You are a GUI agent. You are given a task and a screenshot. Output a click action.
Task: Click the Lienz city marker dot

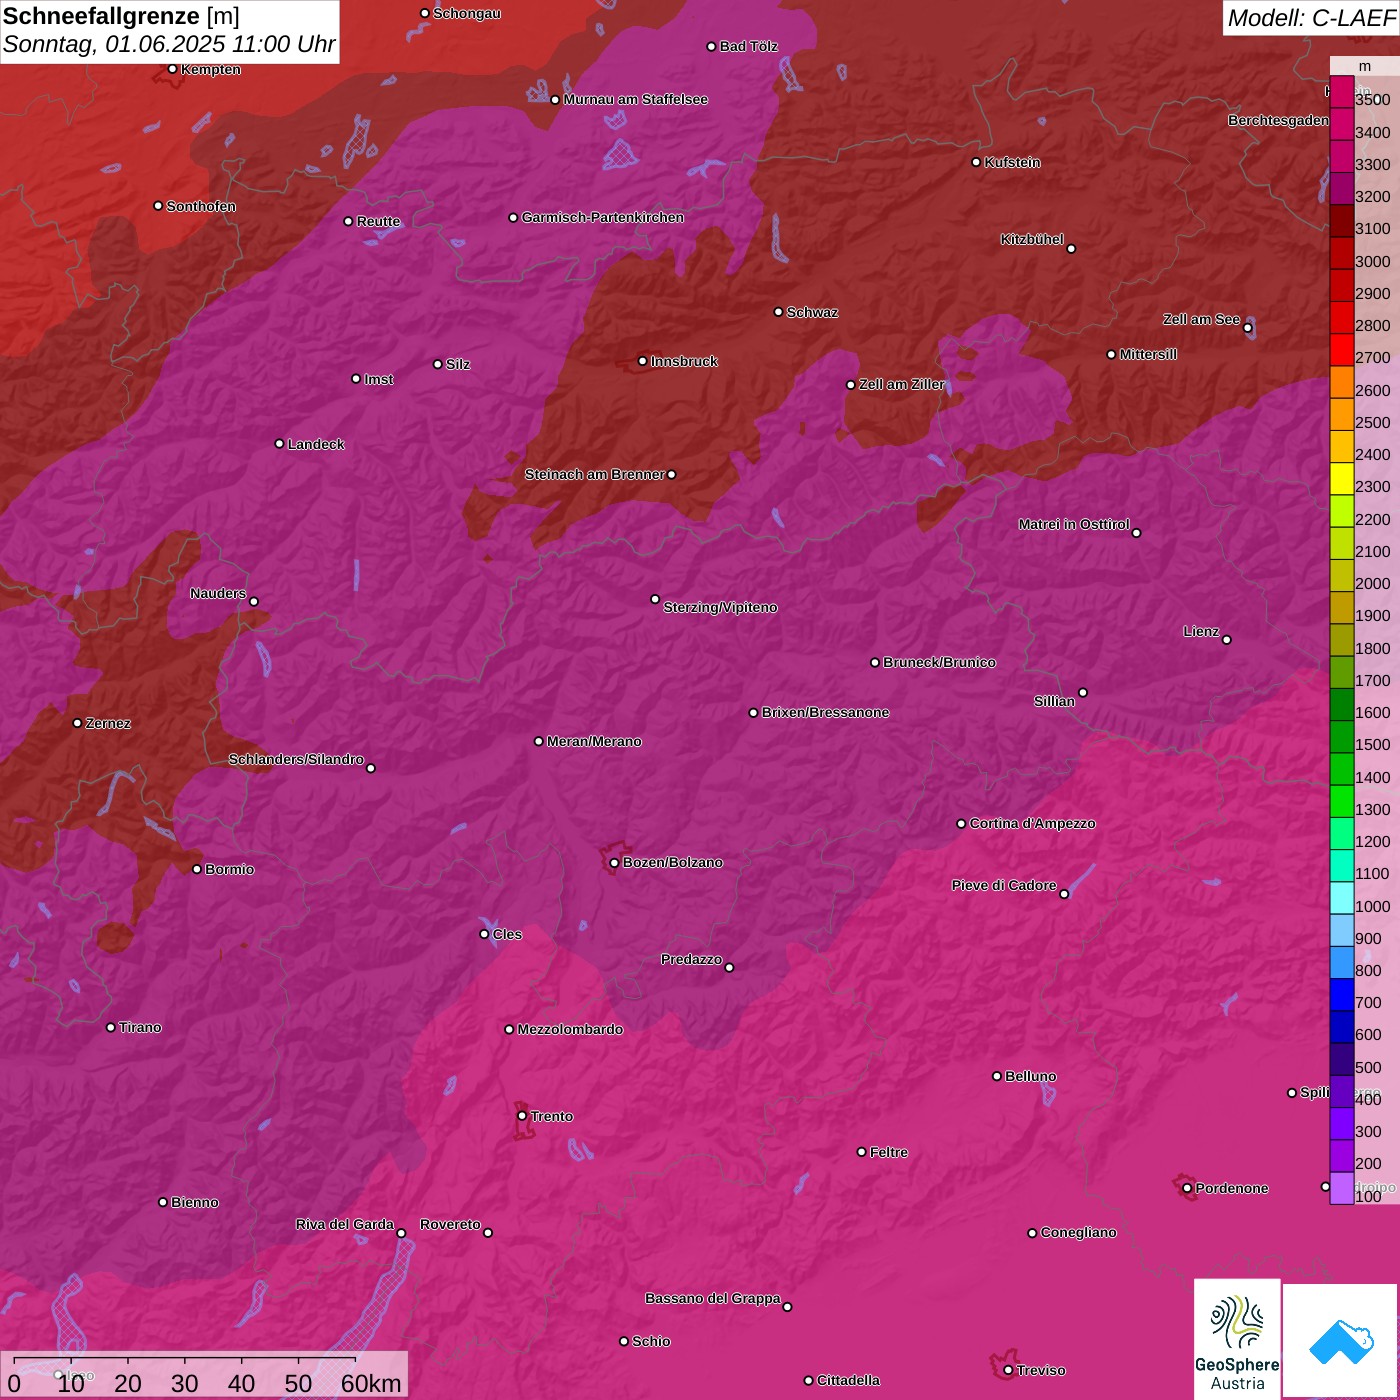pyautogui.click(x=1227, y=640)
